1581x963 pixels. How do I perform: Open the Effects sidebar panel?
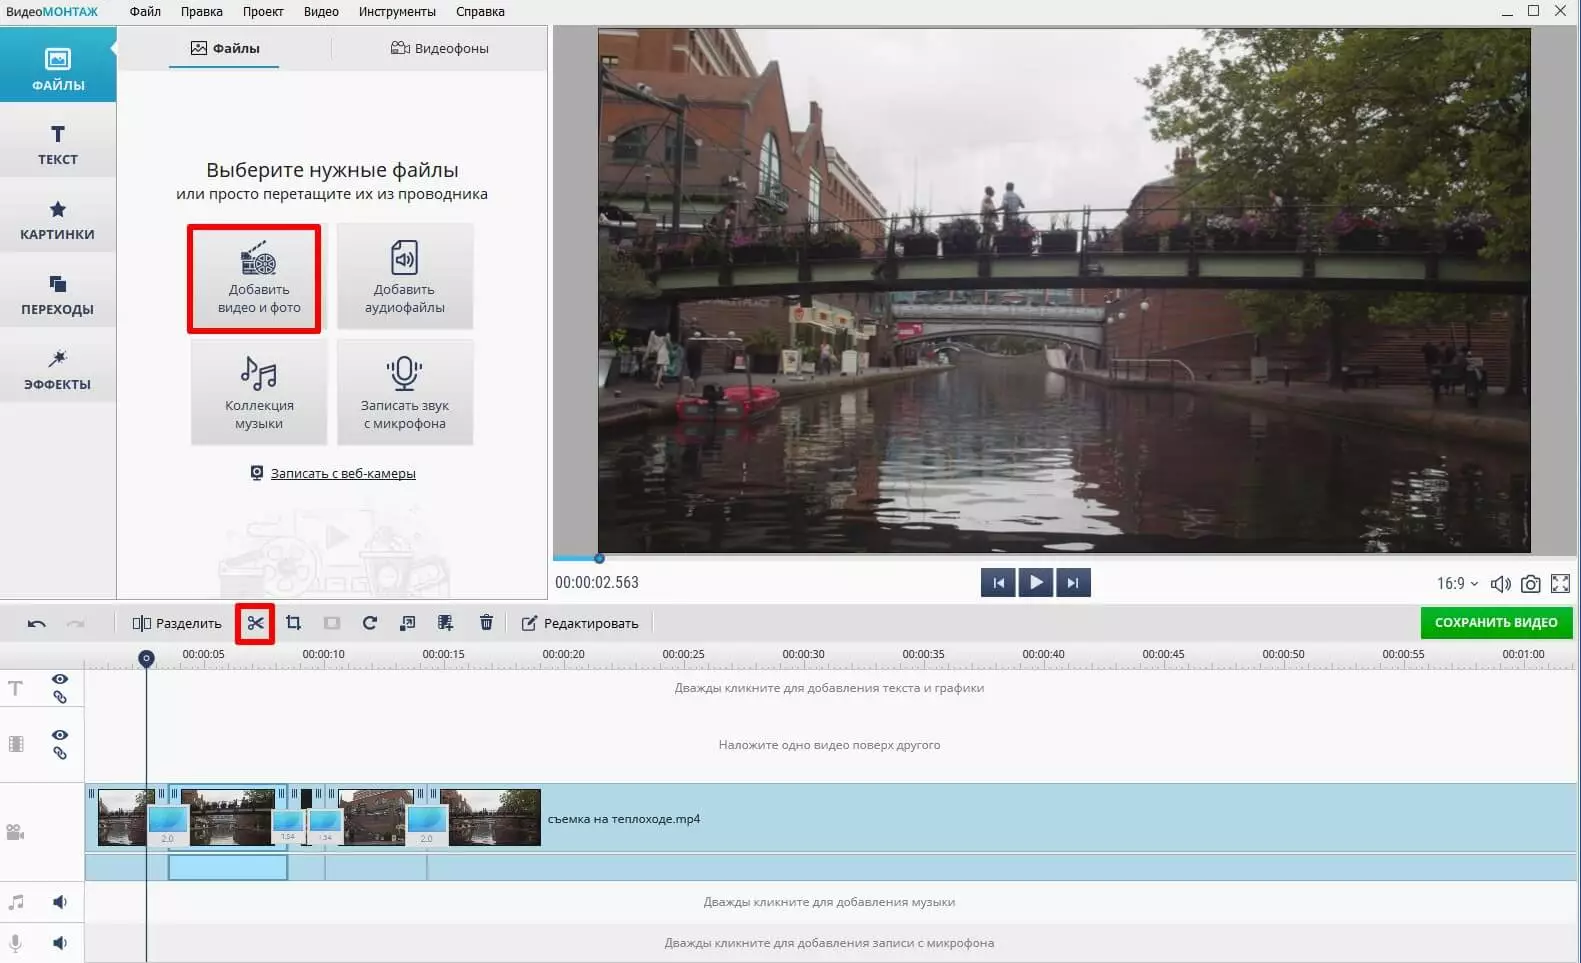pos(58,369)
